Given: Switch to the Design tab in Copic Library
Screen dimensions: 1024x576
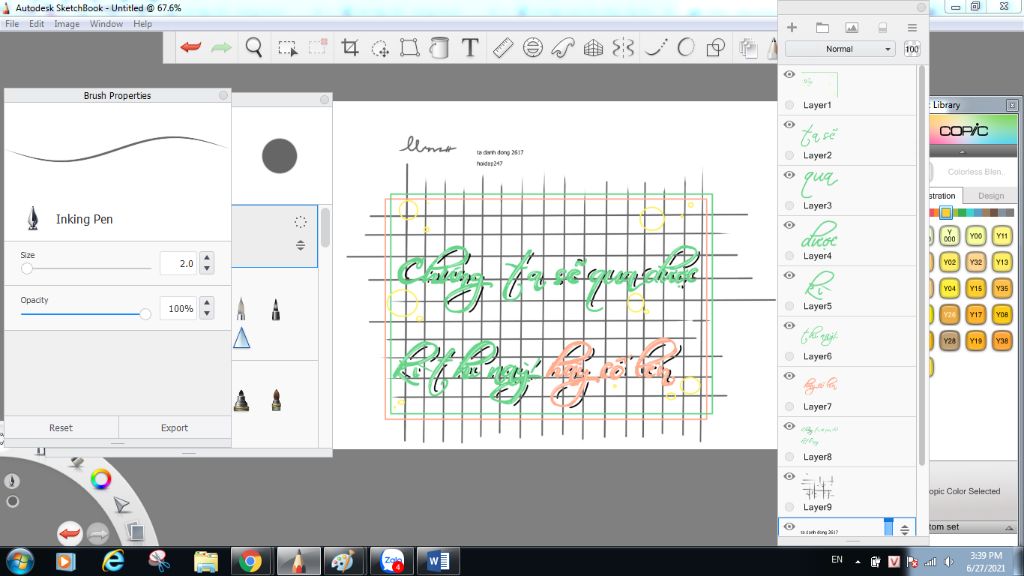Looking at the screenshot, I should click(x=991, y=196).
